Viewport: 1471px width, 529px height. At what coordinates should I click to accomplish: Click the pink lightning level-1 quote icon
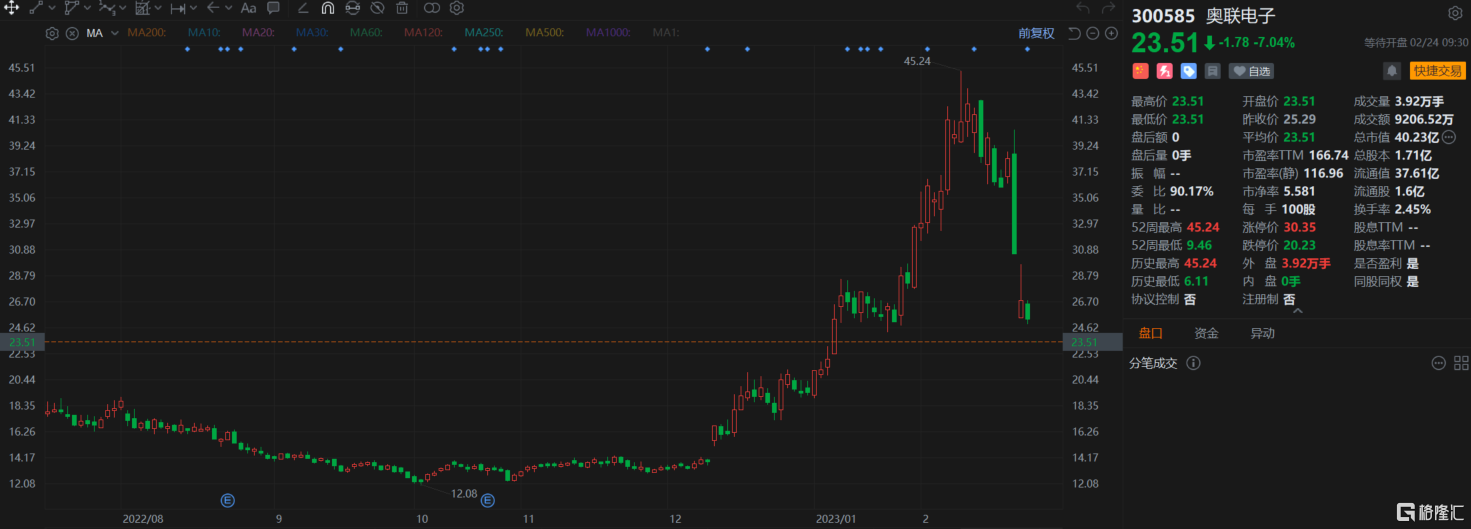1164,71
